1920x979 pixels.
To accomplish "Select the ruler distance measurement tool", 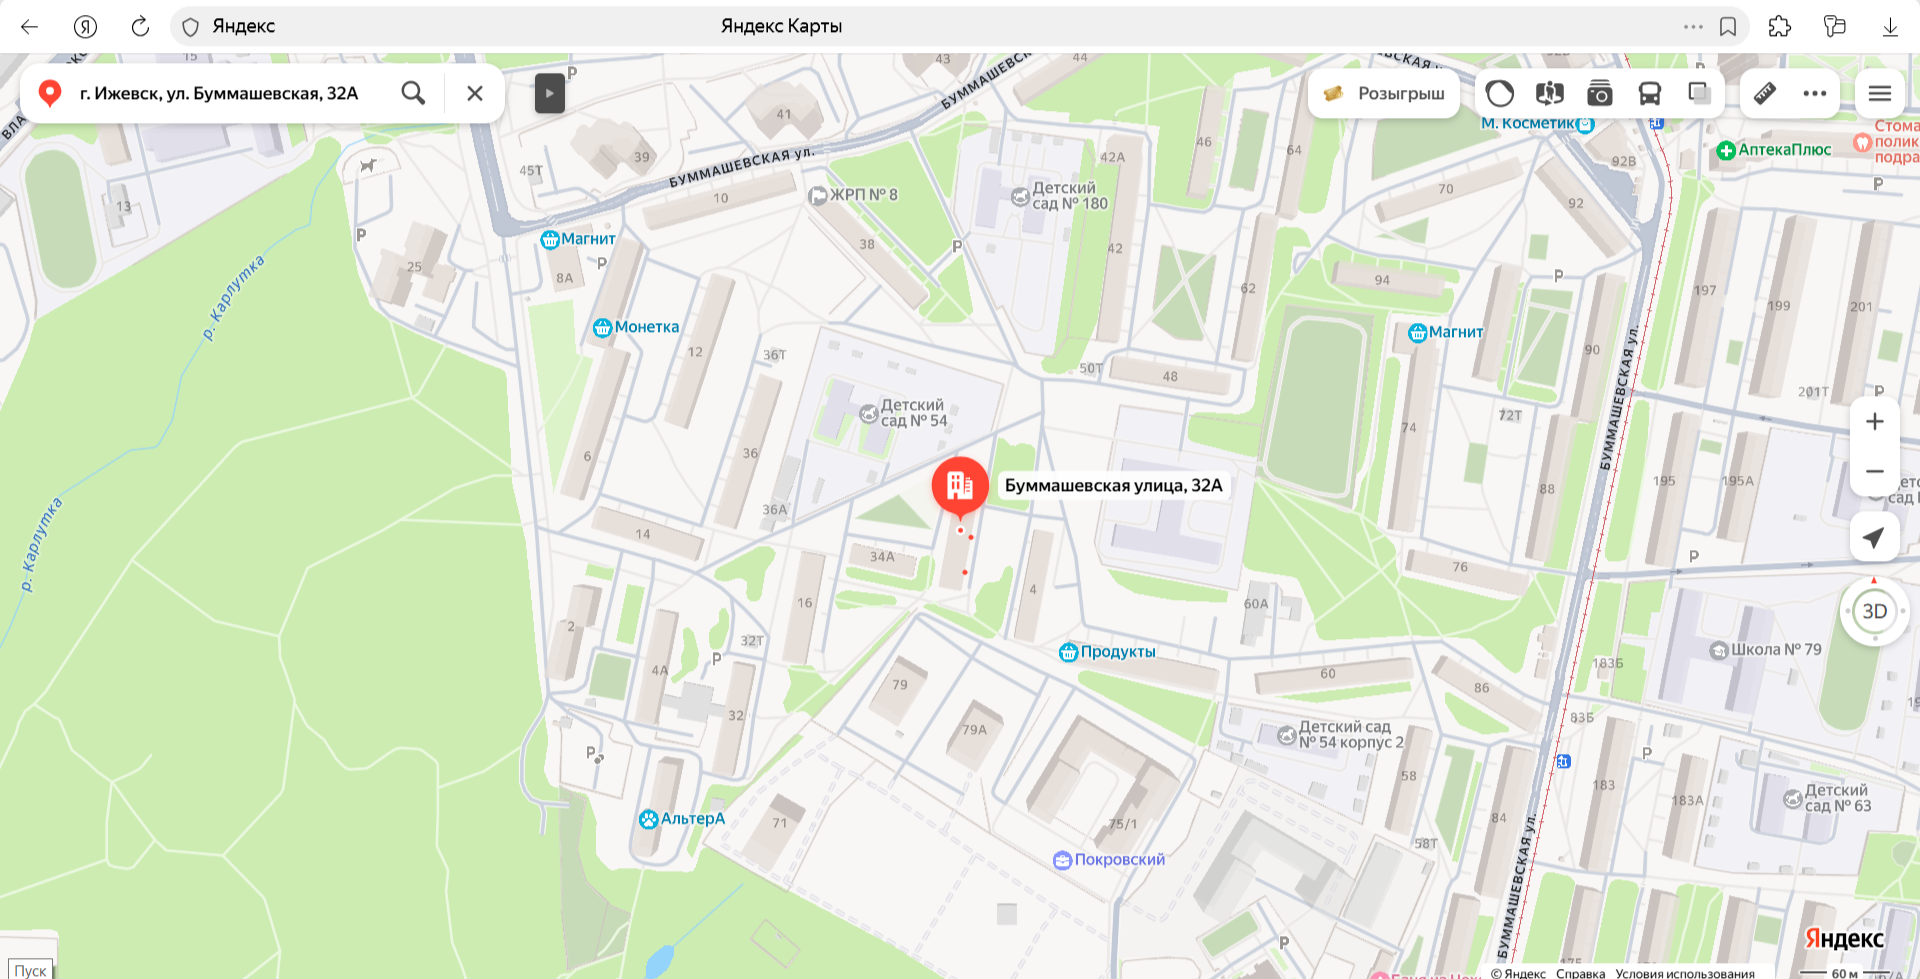I will click(1765, 93).
